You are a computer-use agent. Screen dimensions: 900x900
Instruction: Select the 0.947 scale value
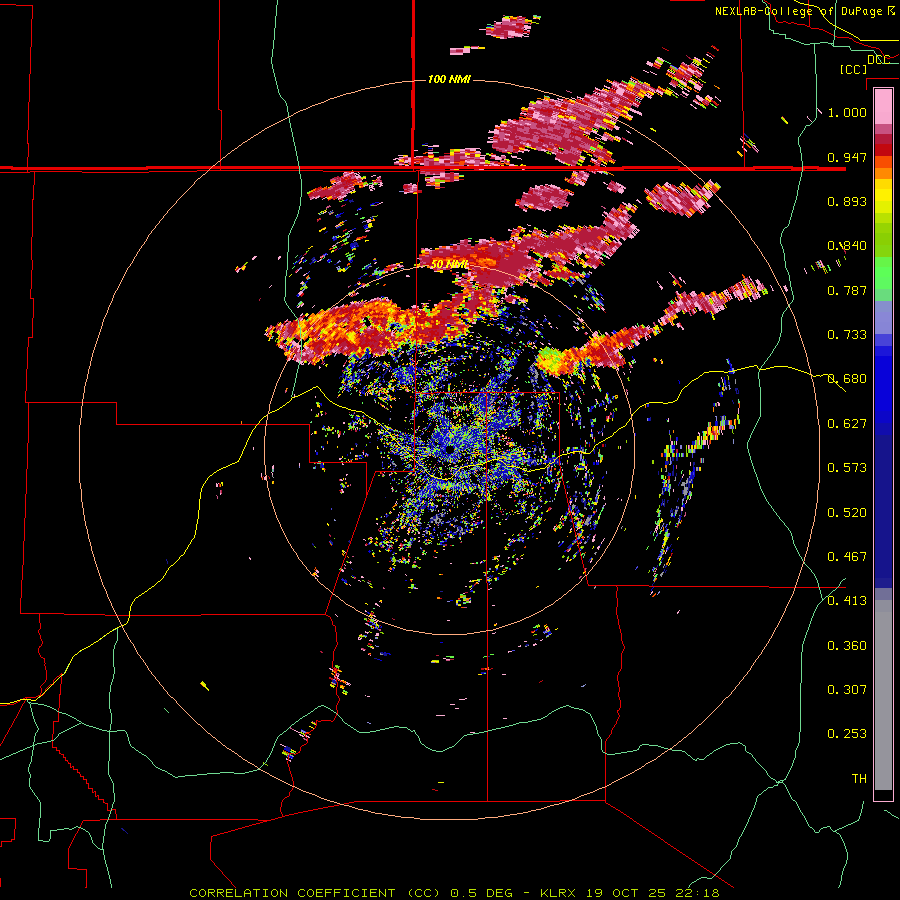pos(847,157)
